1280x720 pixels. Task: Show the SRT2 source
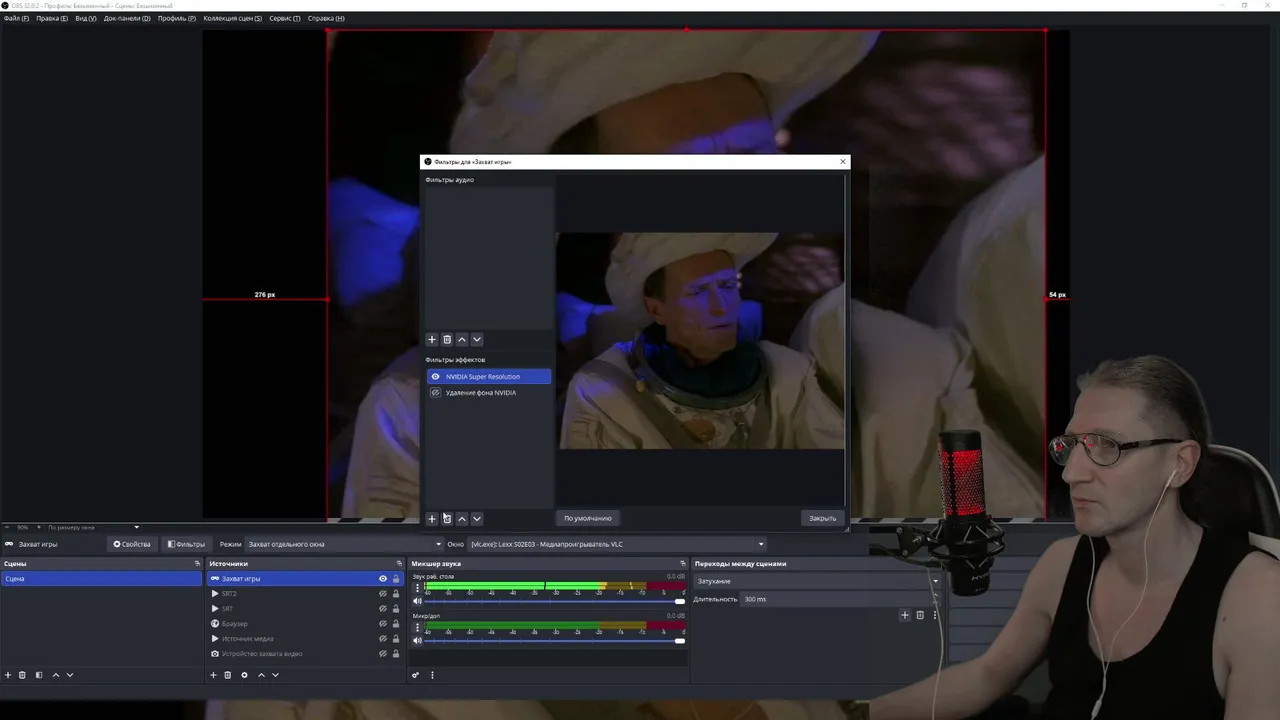pyautogui.click(x=382, y=594)
